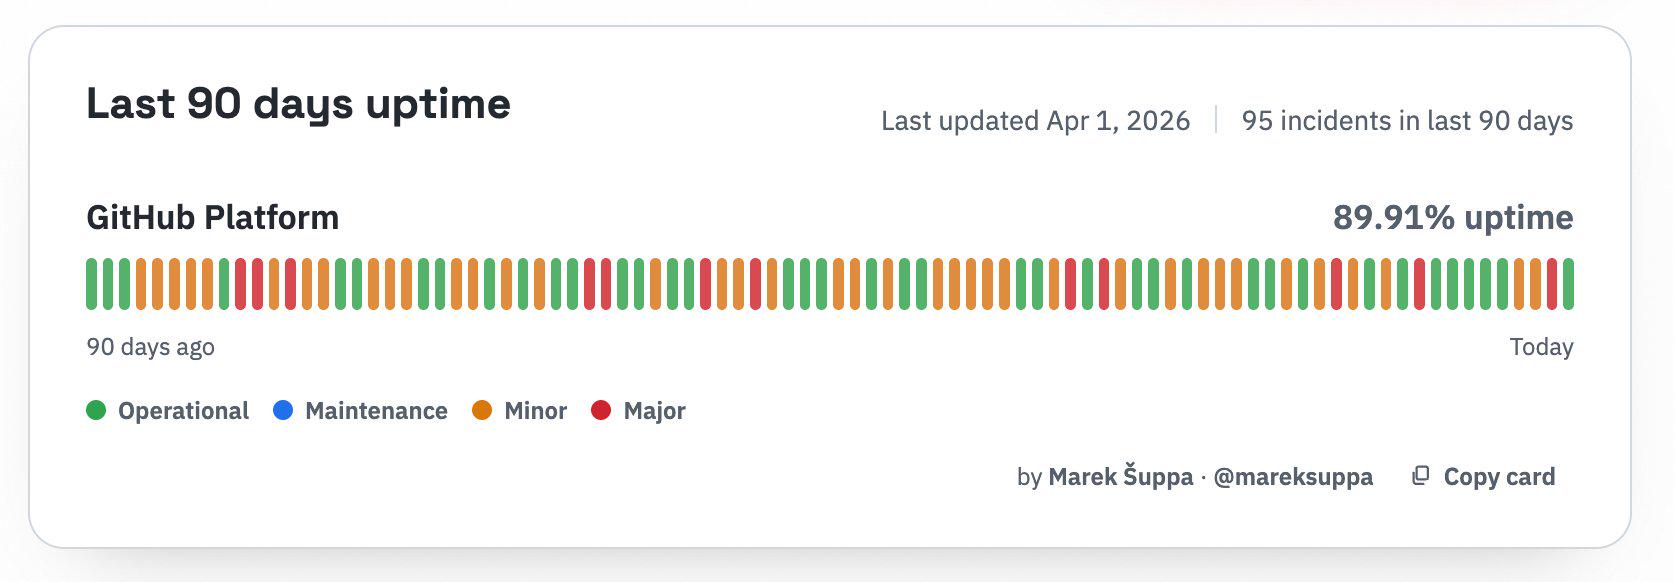This screenshot has width=1674, height=582.
Task: Click the rightmost uptime bar for today
Action: pyautogui.click(x=1568, y=284)
